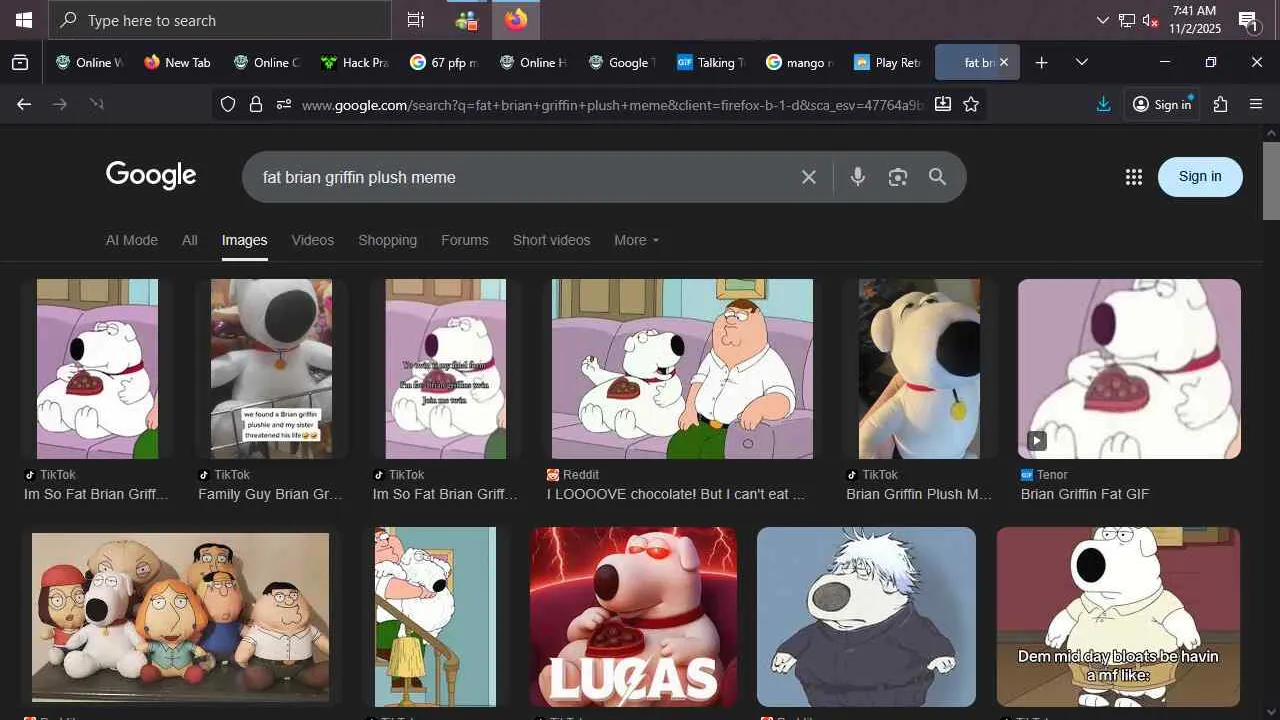Click Sign in on the Firefox toolbar
Screen dimensions: 1280x720
pyautogui.click(x=1162, y=104)
